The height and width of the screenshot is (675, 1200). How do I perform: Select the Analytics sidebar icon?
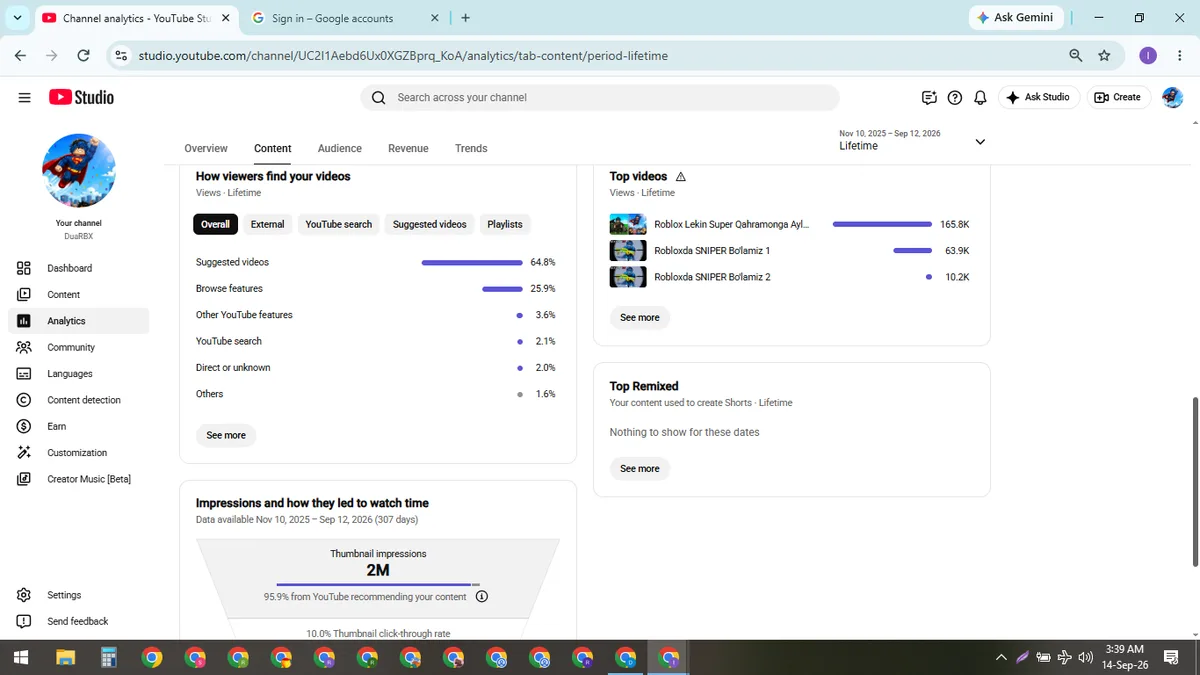tap(24, 321)
